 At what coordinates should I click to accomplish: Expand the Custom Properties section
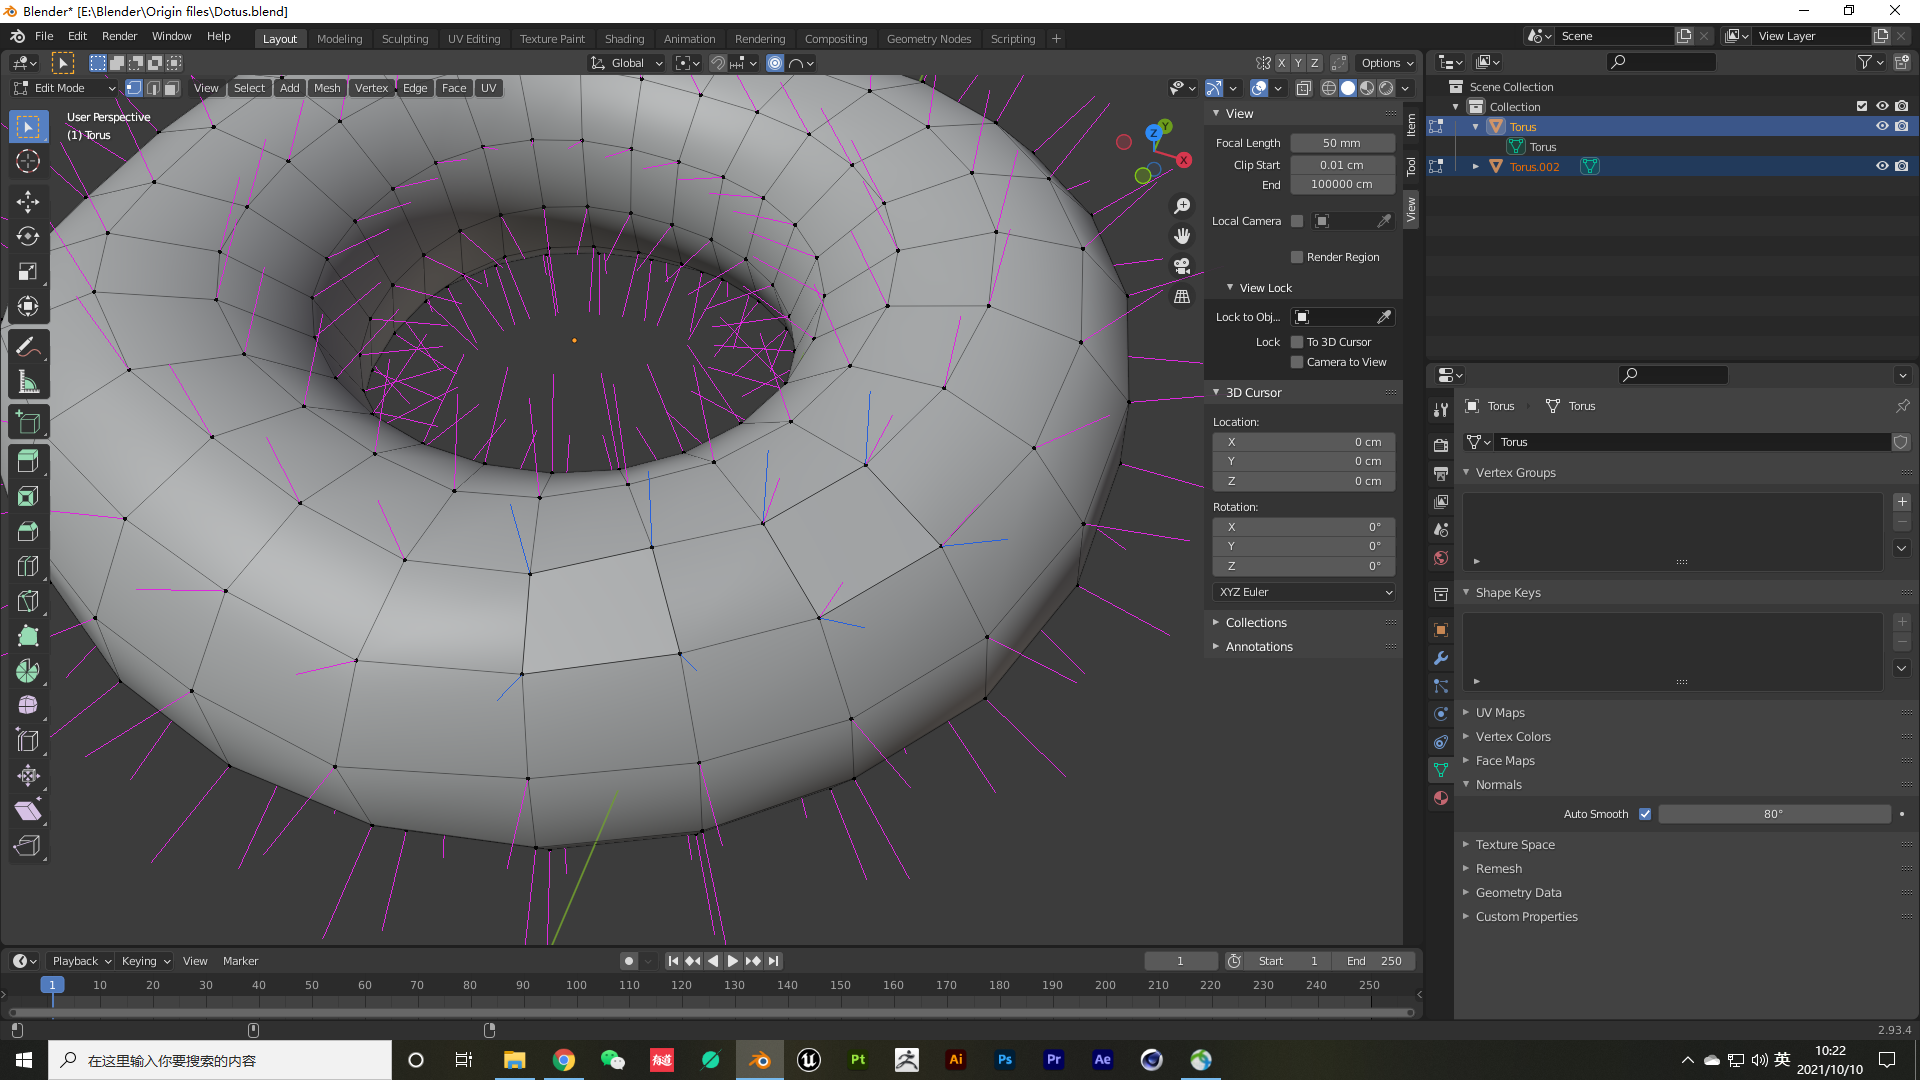tap(1468, 915)
